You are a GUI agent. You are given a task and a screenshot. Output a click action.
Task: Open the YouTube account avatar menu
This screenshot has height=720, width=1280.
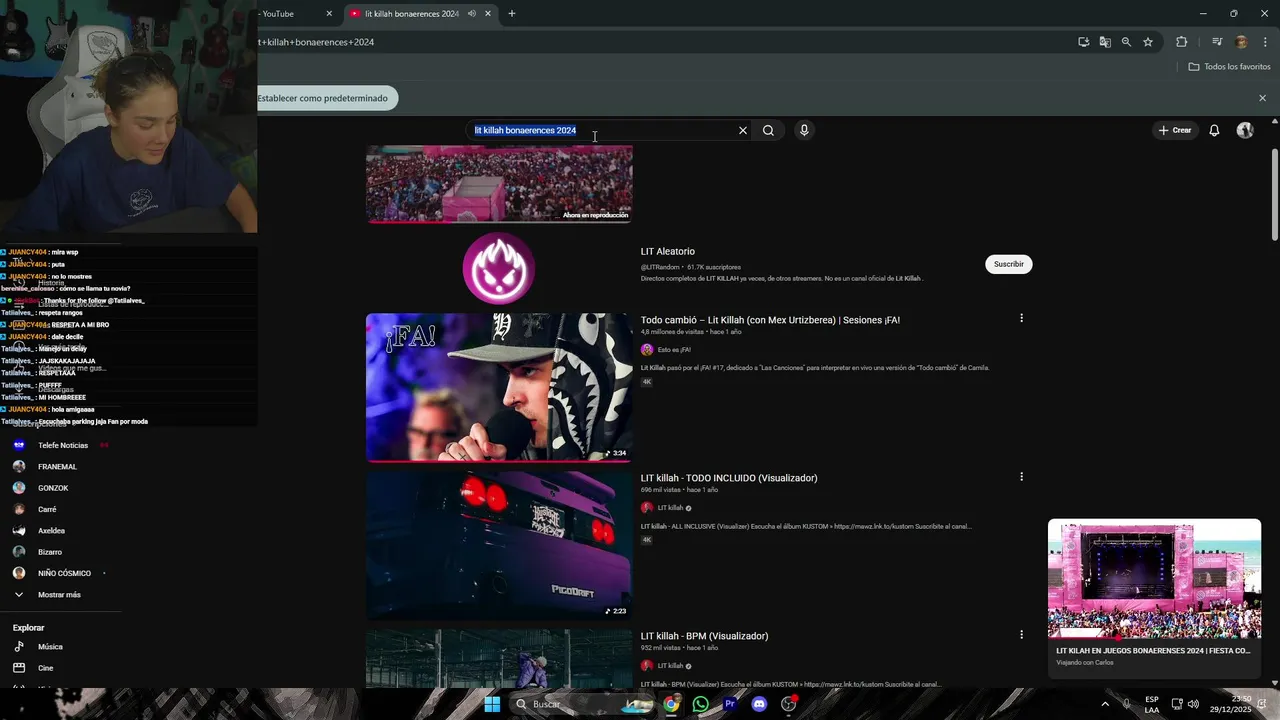1245,130
